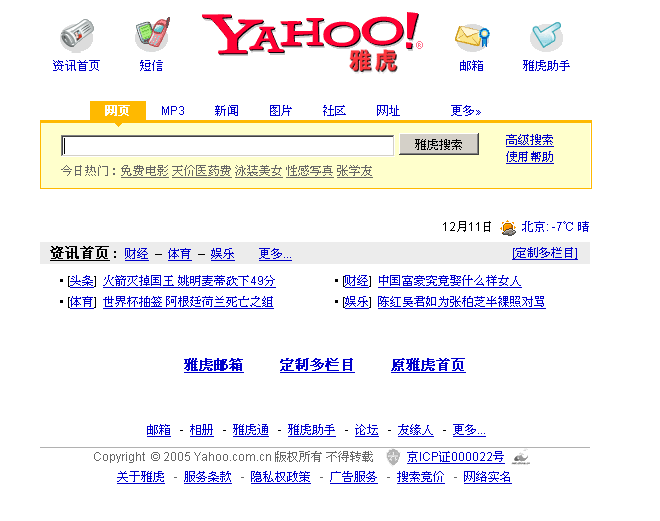
Task: Expand 更多... in the bottom services row
Action: [x=469, y=430]
